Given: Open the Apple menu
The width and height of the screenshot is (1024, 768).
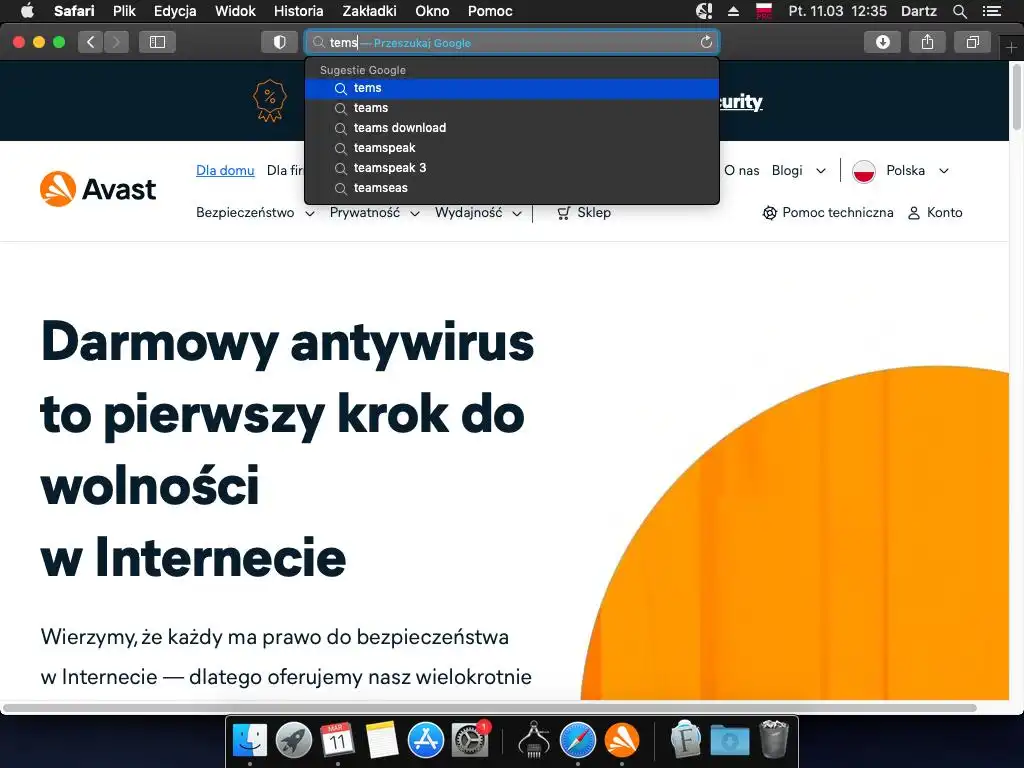Looking at the screenshot, I should (x=27, y=10).
